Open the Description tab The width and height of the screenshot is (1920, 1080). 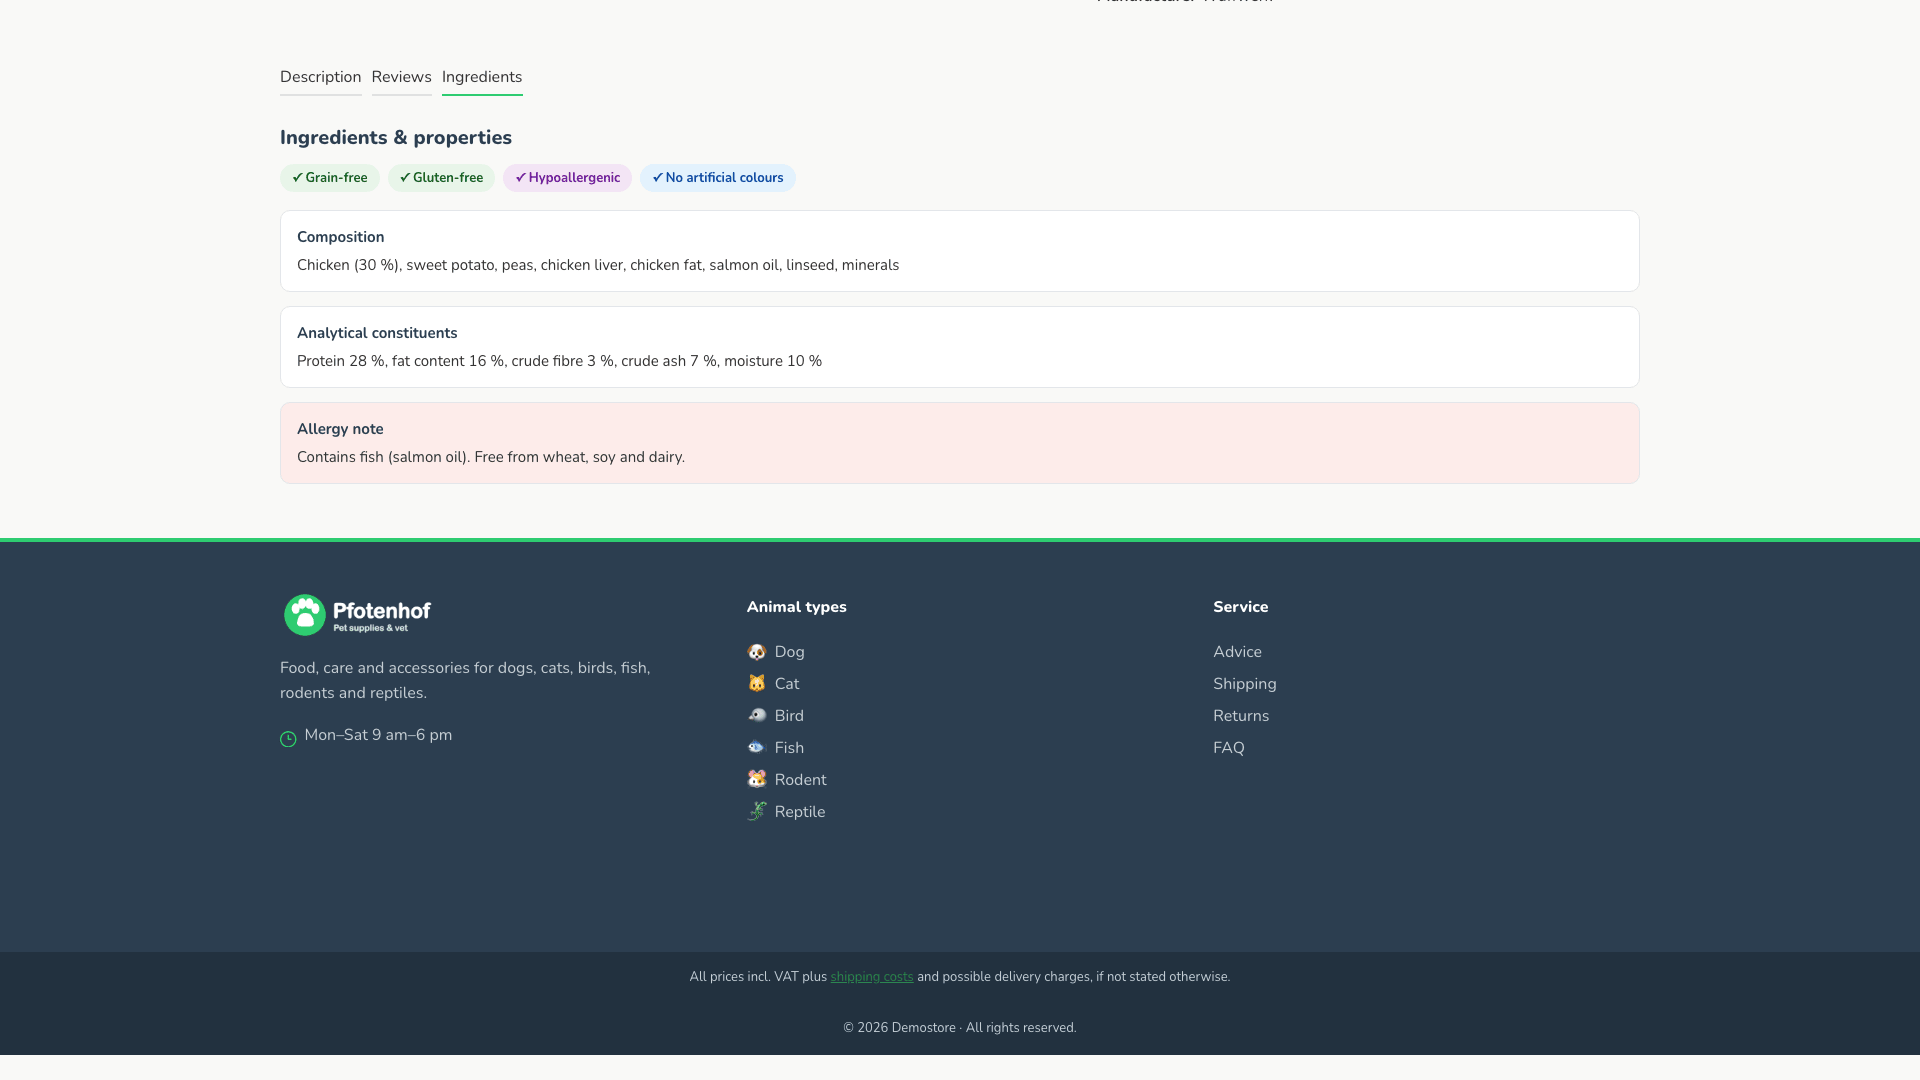320,77
